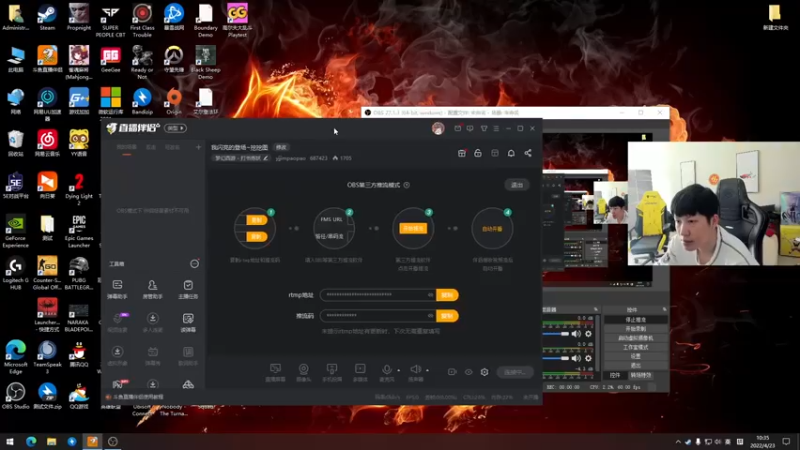
Task: Select the second scene tab in the left panel
Action: coord(151,147)
